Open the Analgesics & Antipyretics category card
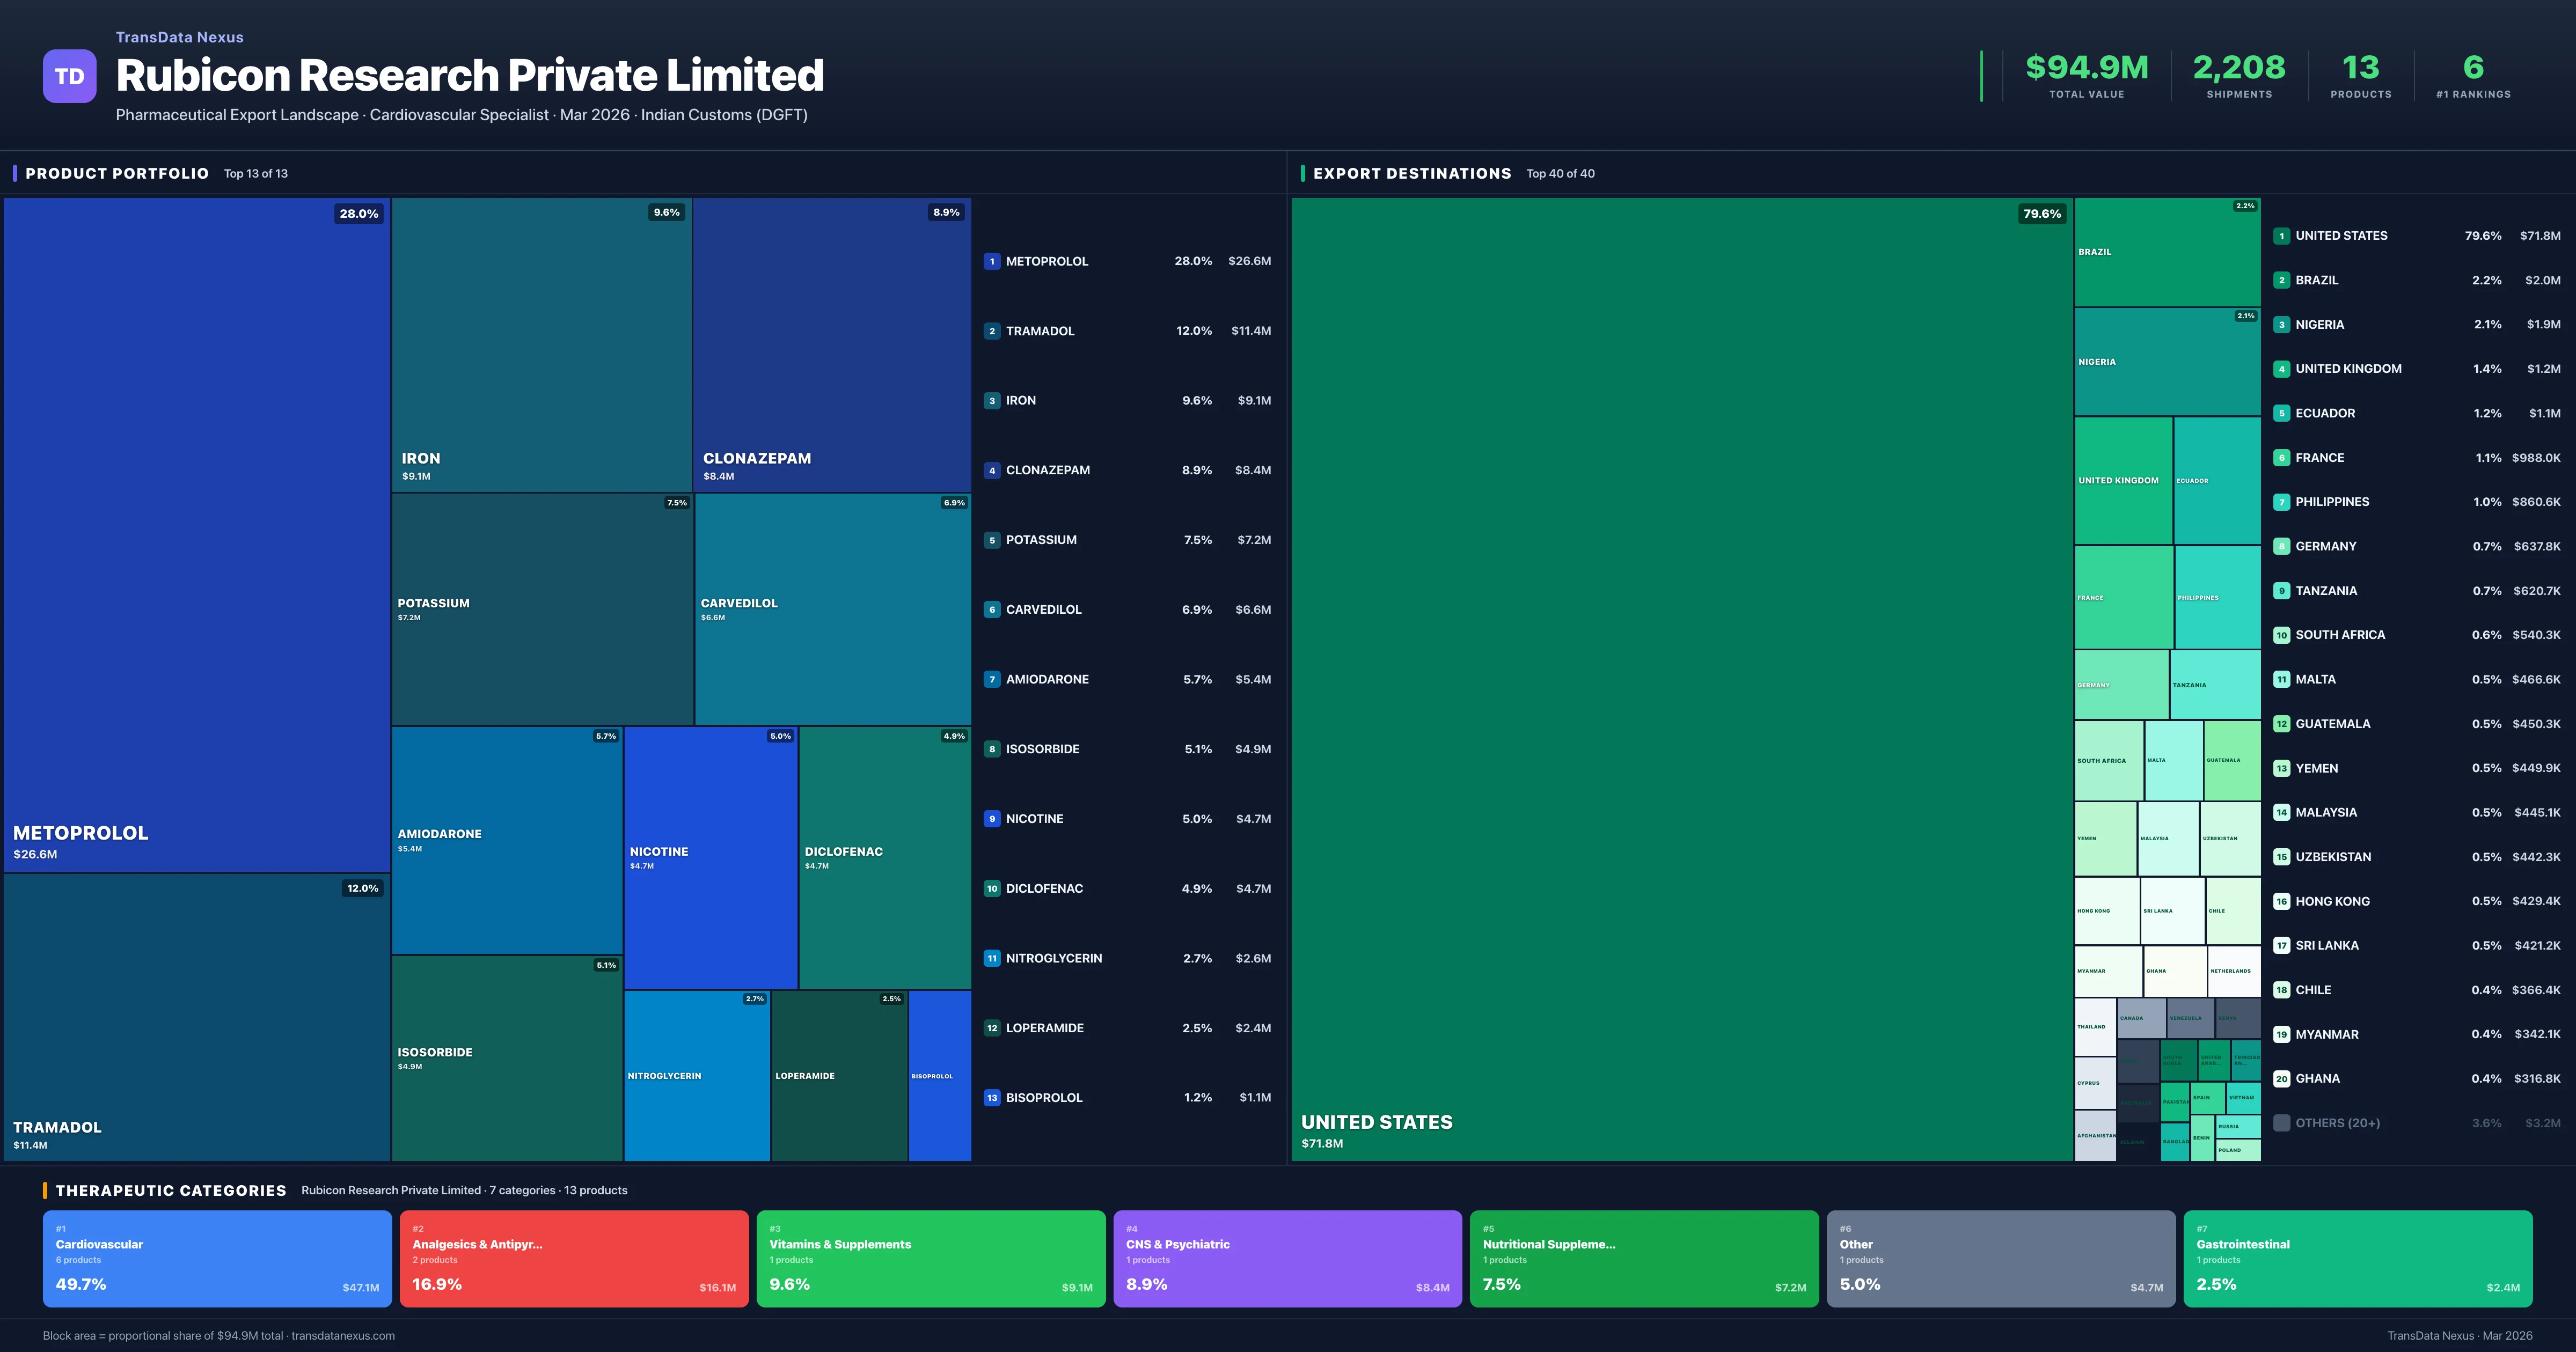This screenshot has height=1352, width=2576. click(574, 1258)
